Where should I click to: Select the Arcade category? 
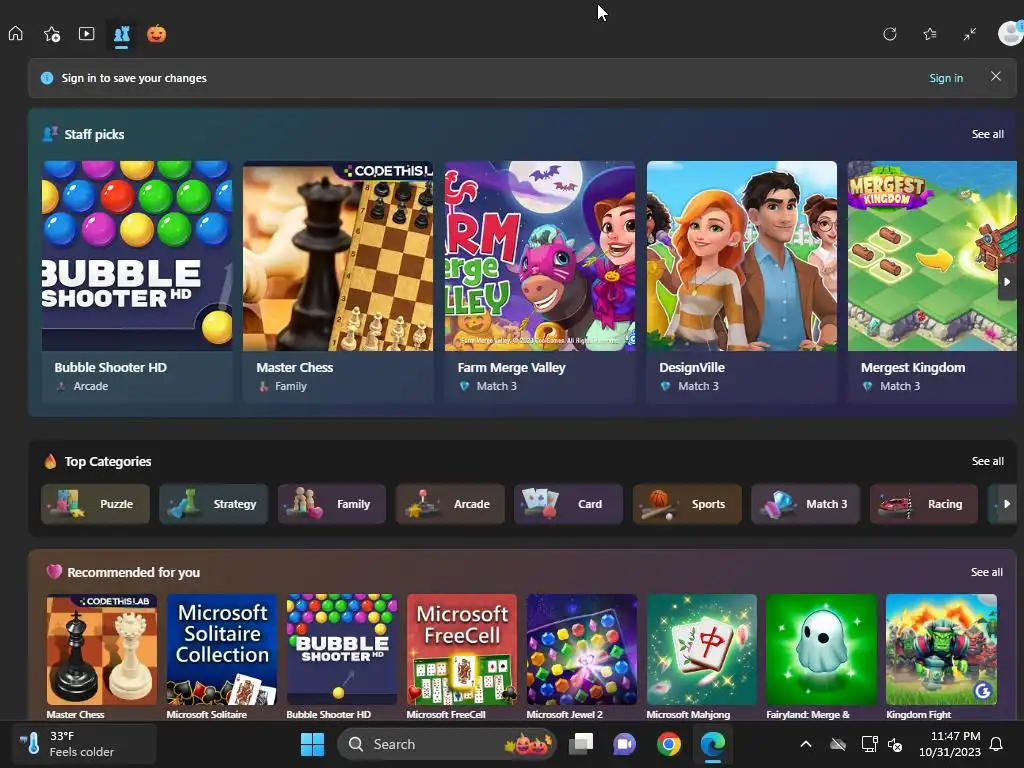point(450,504)
